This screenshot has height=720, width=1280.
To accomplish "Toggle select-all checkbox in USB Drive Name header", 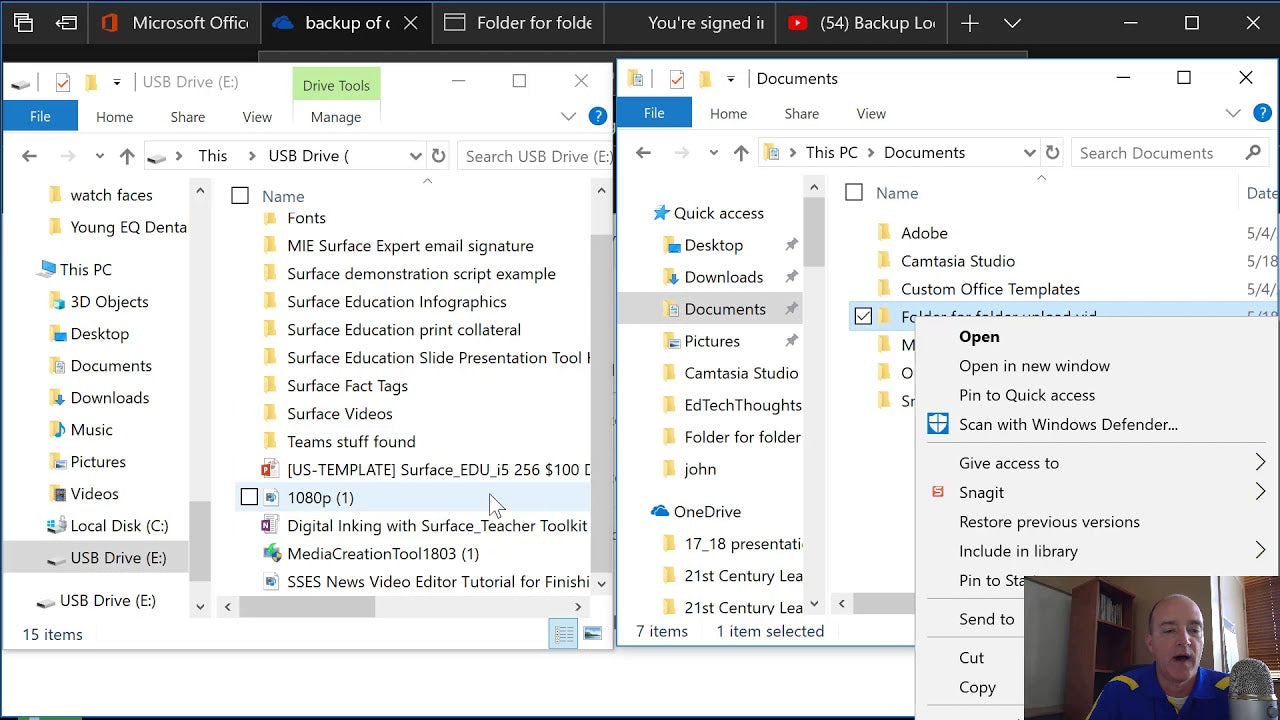I will (240, 196).
